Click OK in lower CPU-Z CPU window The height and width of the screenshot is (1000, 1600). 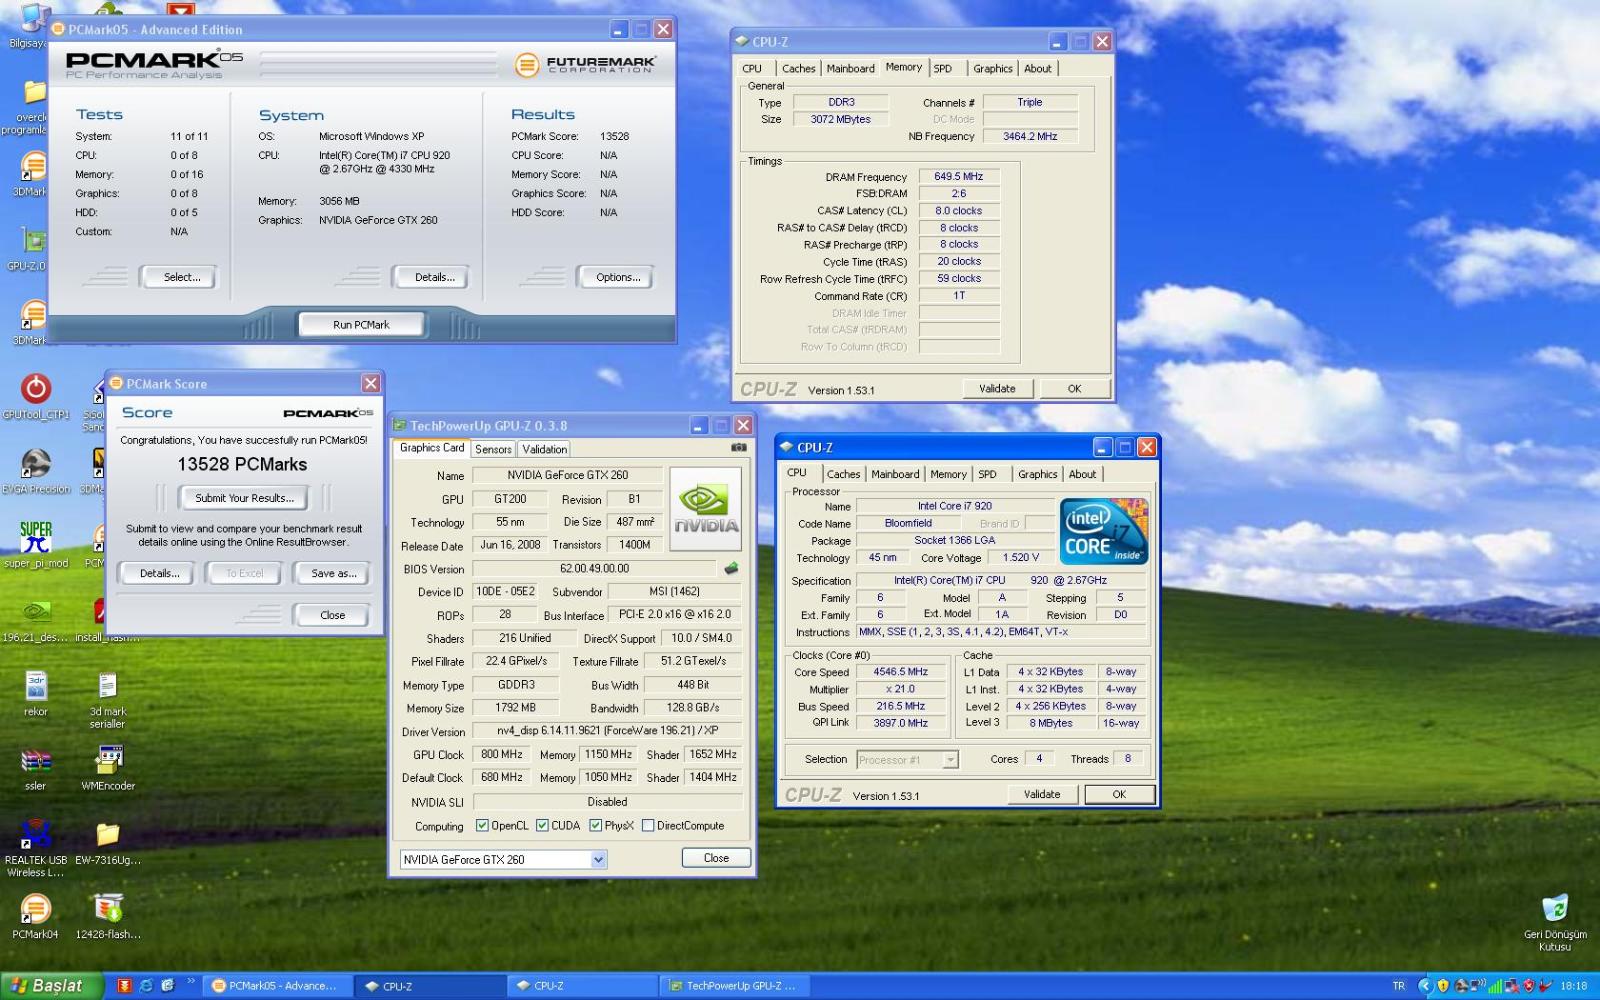coord(1119,795)
